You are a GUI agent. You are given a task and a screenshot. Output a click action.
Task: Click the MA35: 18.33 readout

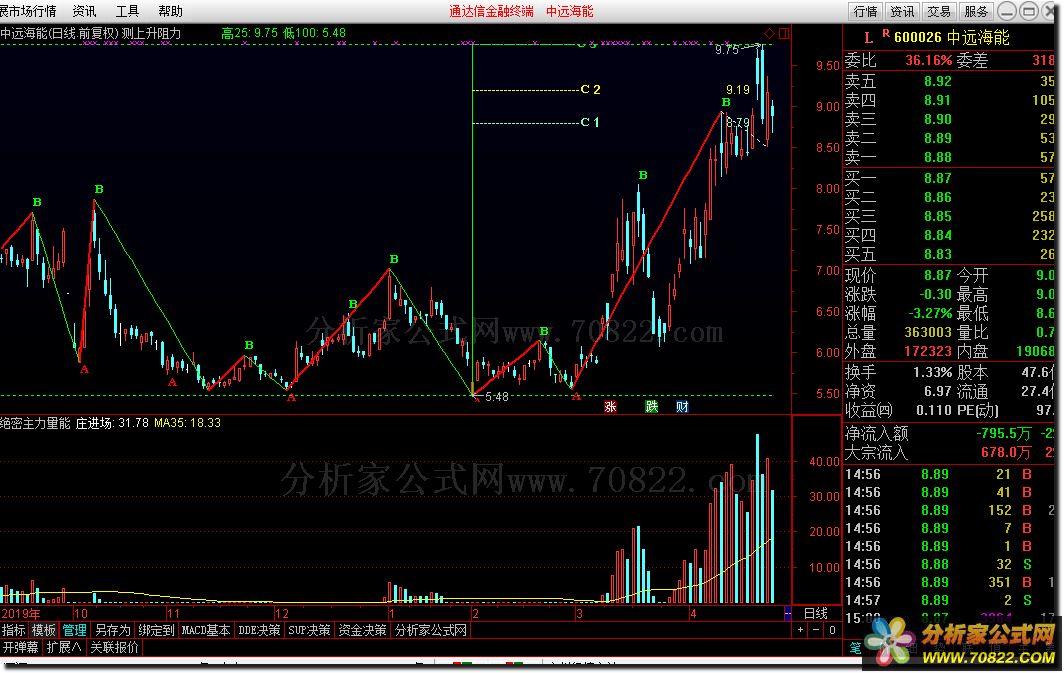click(x=187, y=423)
